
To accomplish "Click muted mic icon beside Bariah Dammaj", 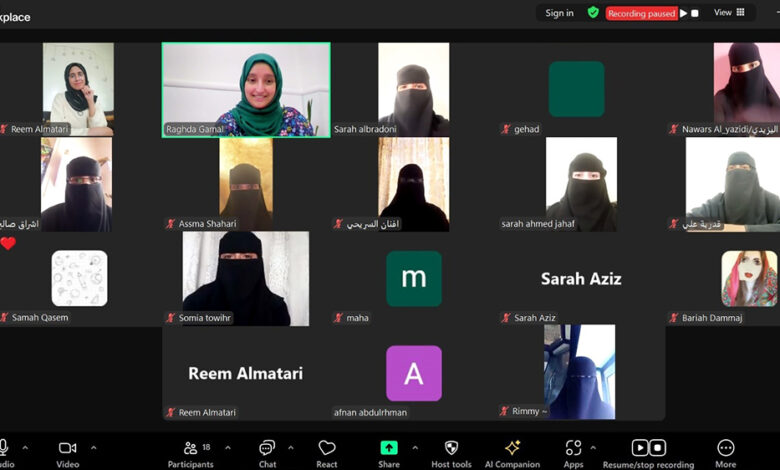I will tap(674, 318).
